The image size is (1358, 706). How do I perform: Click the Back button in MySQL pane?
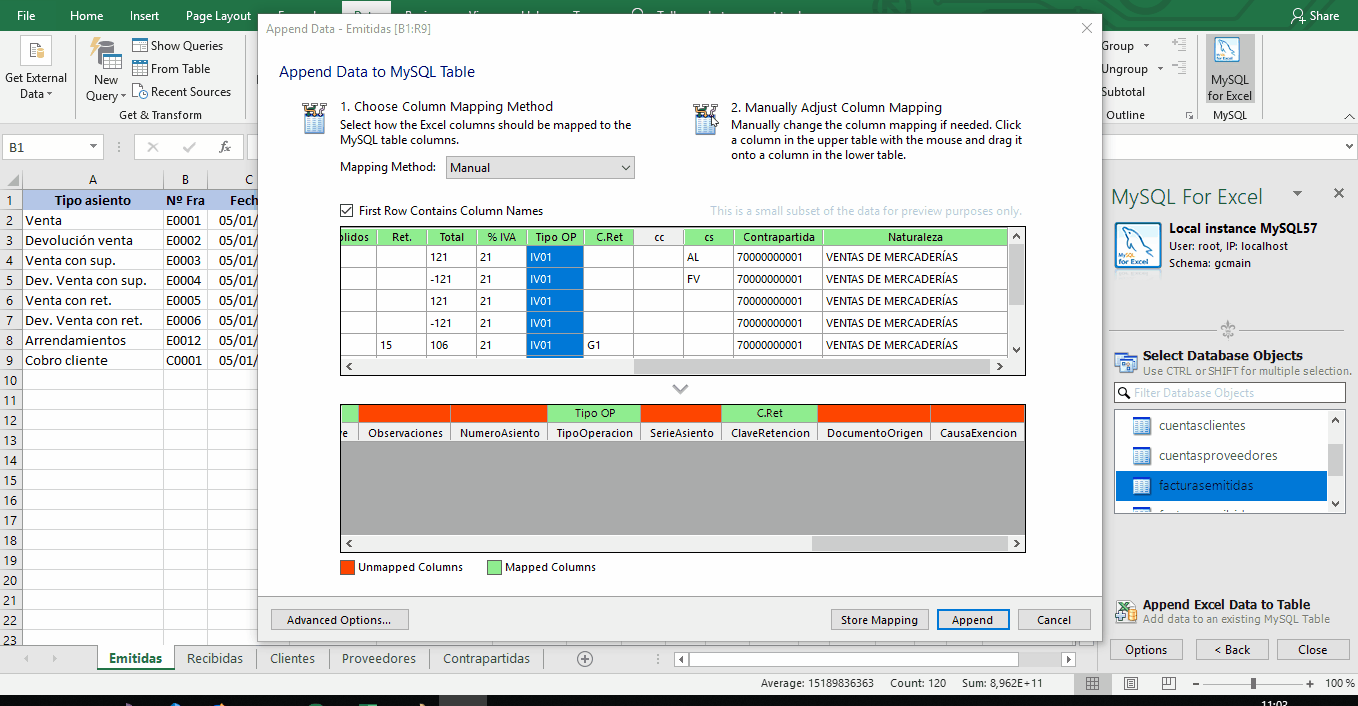[x=1232, y=650]
